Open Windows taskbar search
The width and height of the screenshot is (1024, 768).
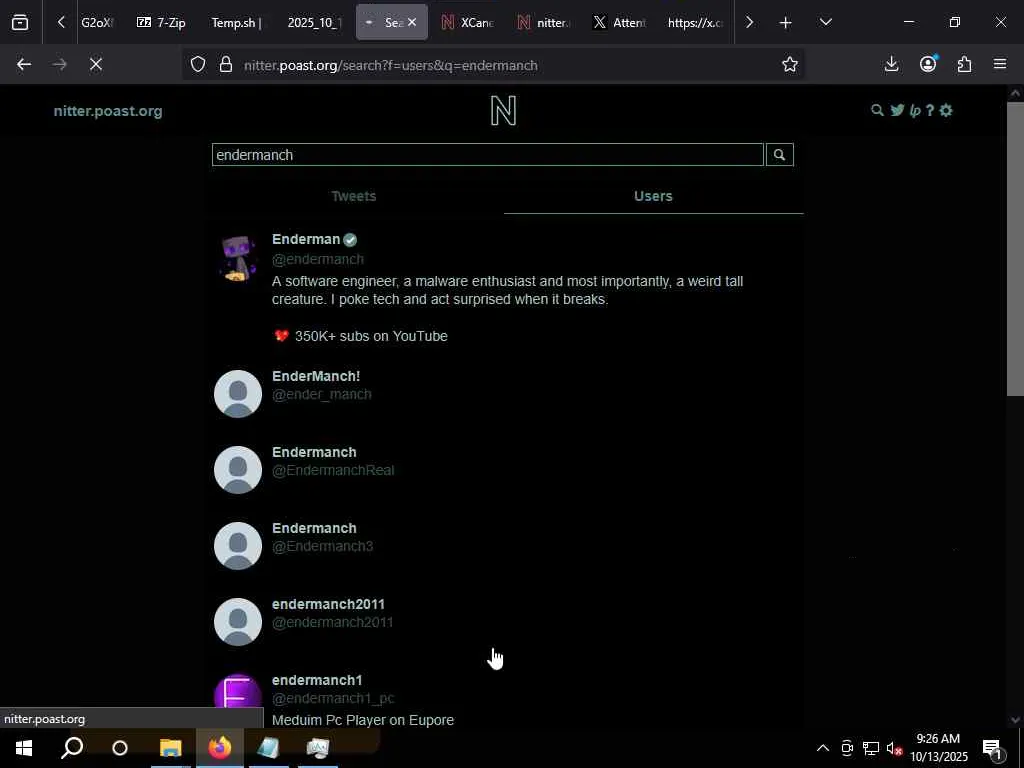click(x=72, y=747)
